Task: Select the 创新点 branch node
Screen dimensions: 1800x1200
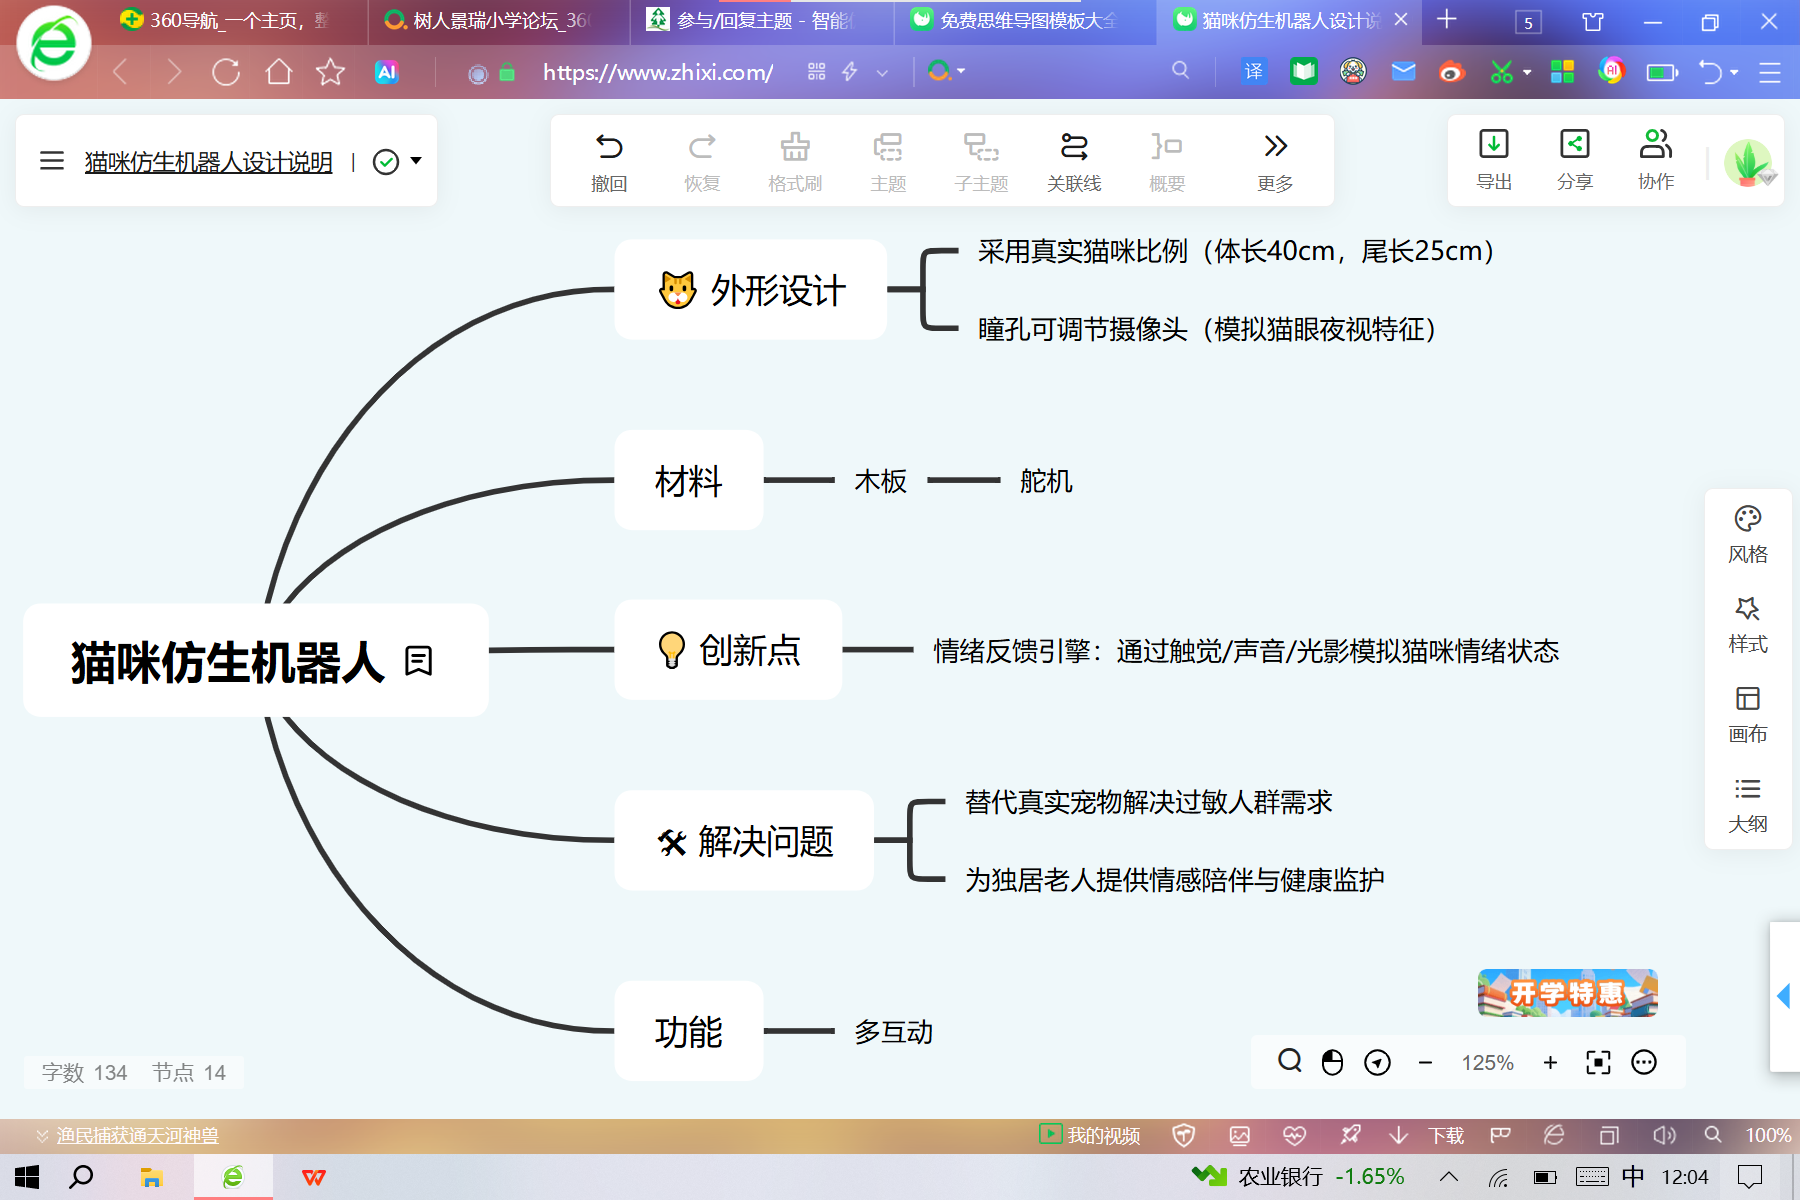Action: 728,650
